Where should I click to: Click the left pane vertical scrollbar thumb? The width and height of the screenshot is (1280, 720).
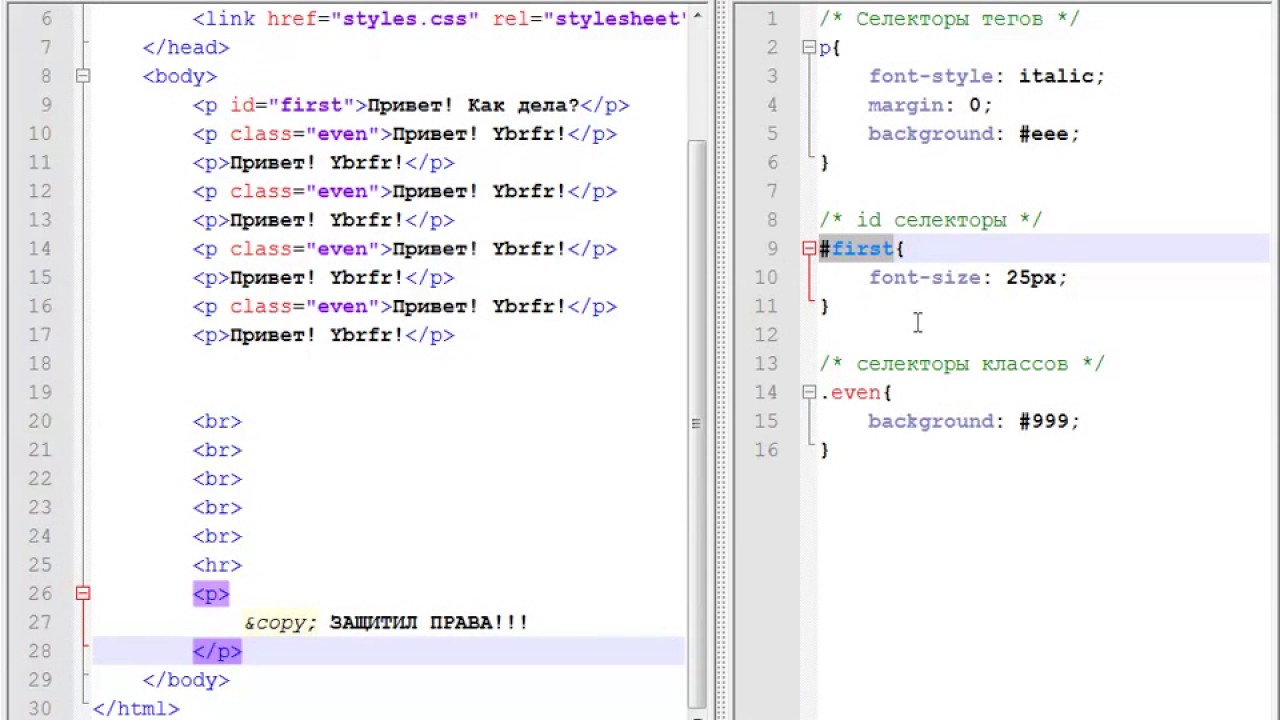697,420
